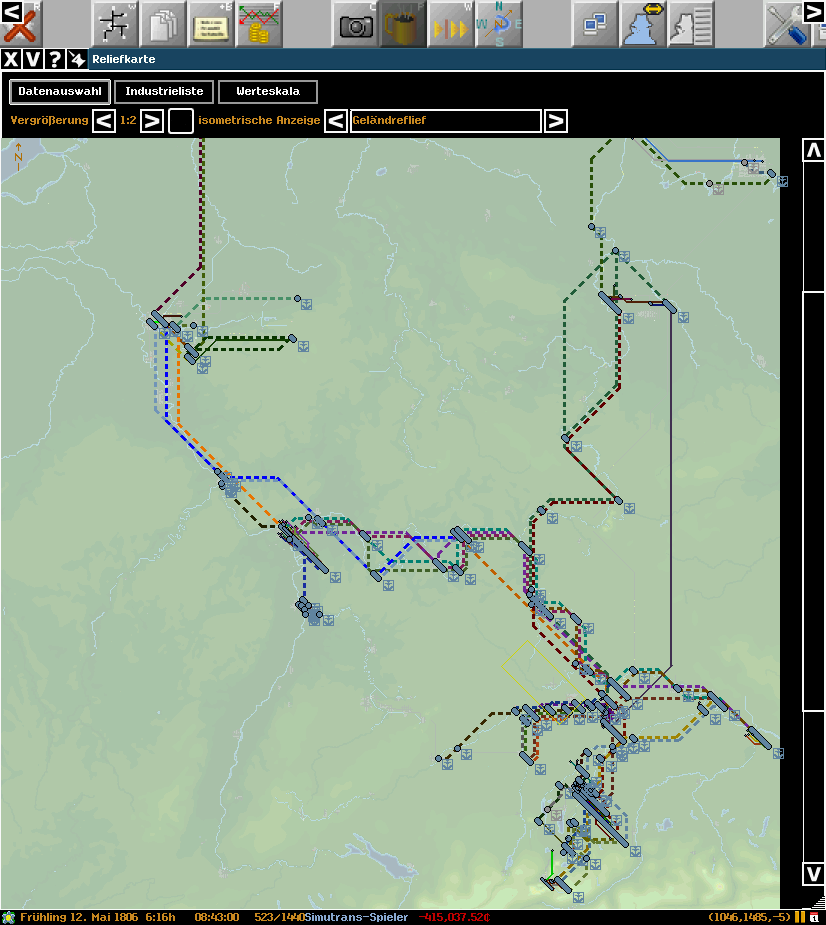The height and width of the screenshot is (925, 826).
Task: Click the screenshot camera icon
Action: (356, 24)
